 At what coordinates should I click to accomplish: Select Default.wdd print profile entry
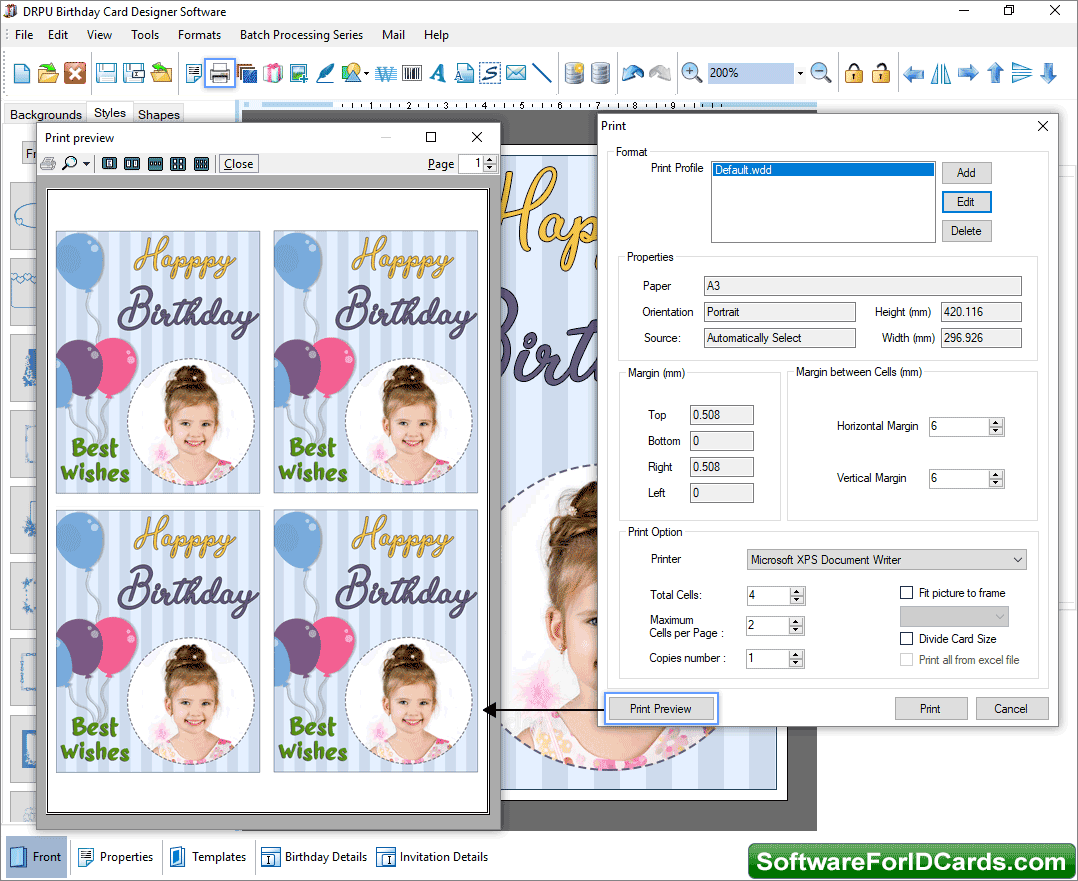click(823, 170)
